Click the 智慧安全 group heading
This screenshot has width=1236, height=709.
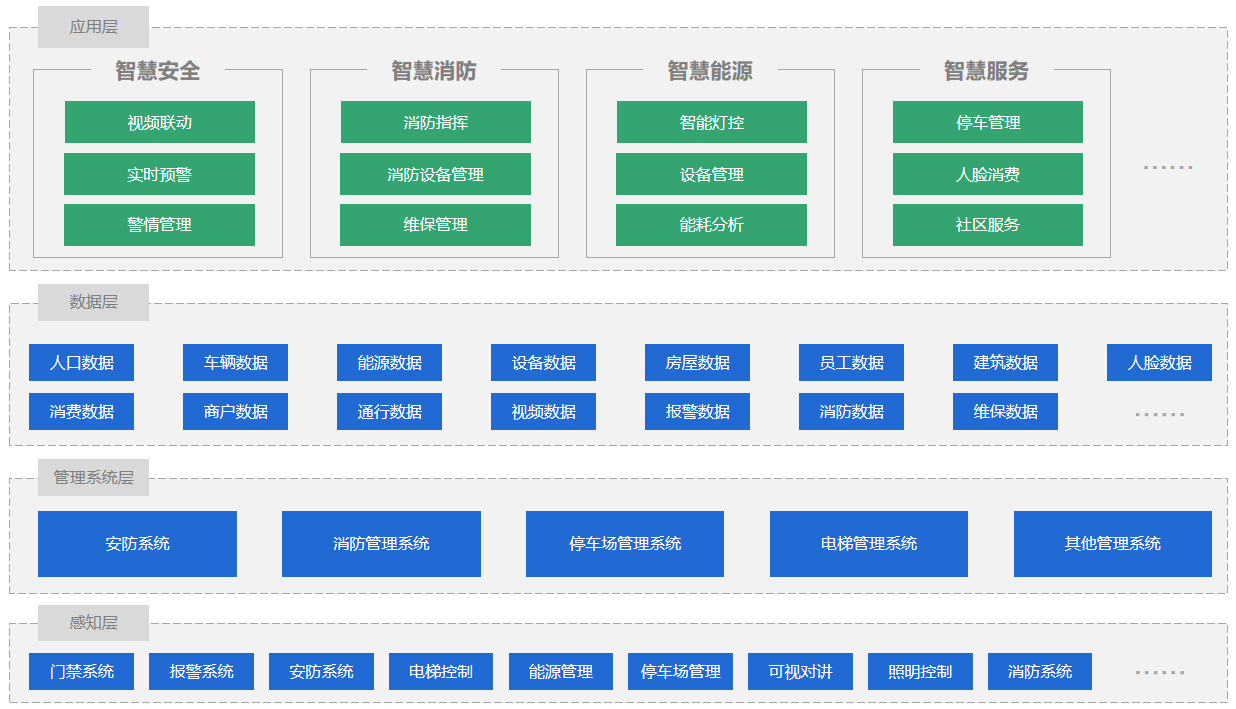[158, 71]
